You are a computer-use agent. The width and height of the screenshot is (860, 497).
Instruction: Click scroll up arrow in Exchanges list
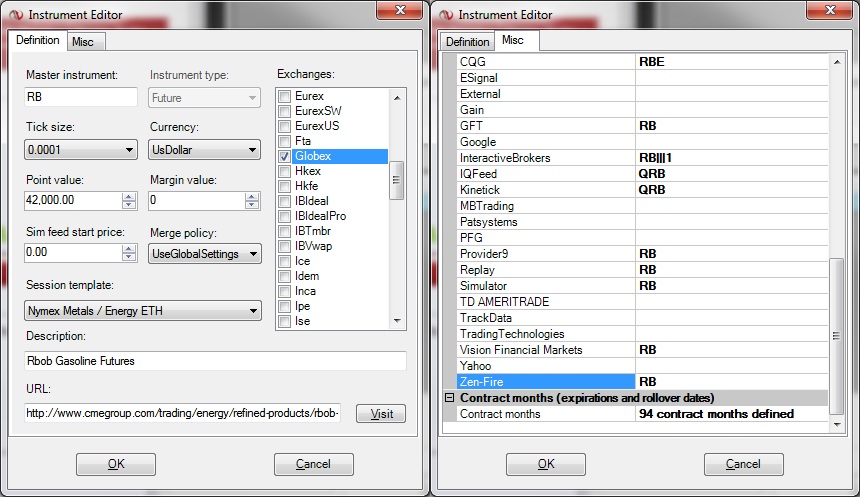[x=397, y=98]
